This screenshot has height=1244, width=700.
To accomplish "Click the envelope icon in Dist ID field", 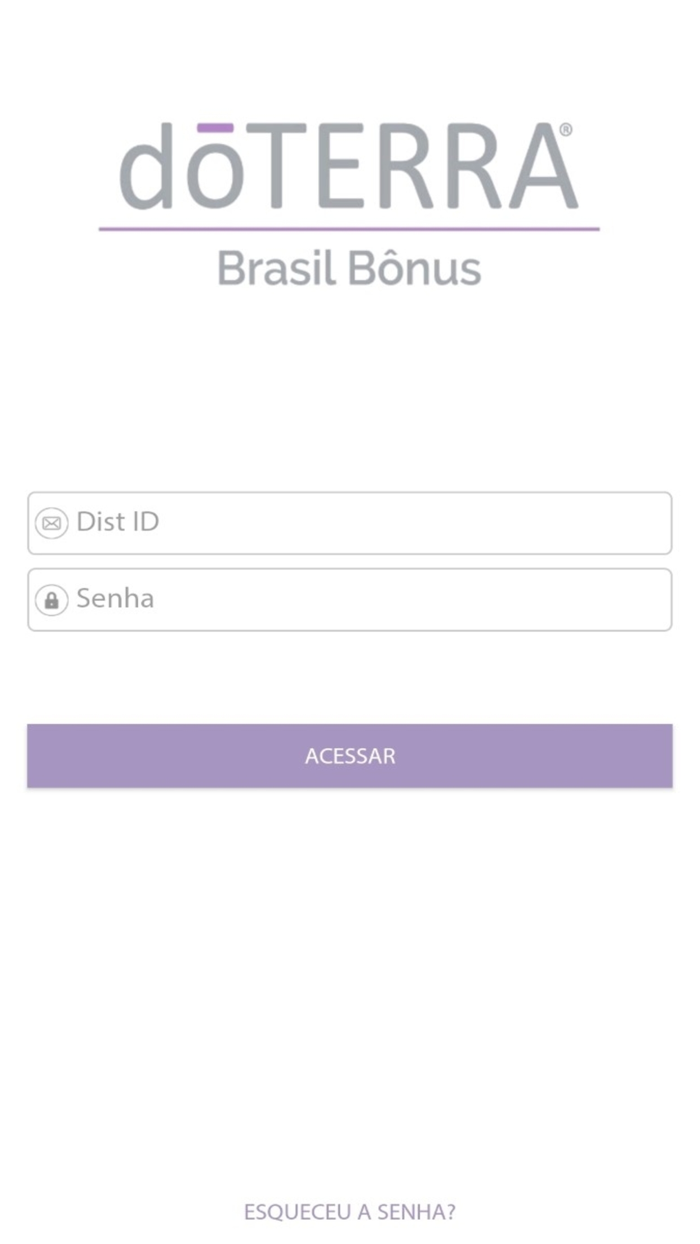I will click(51, 522).
